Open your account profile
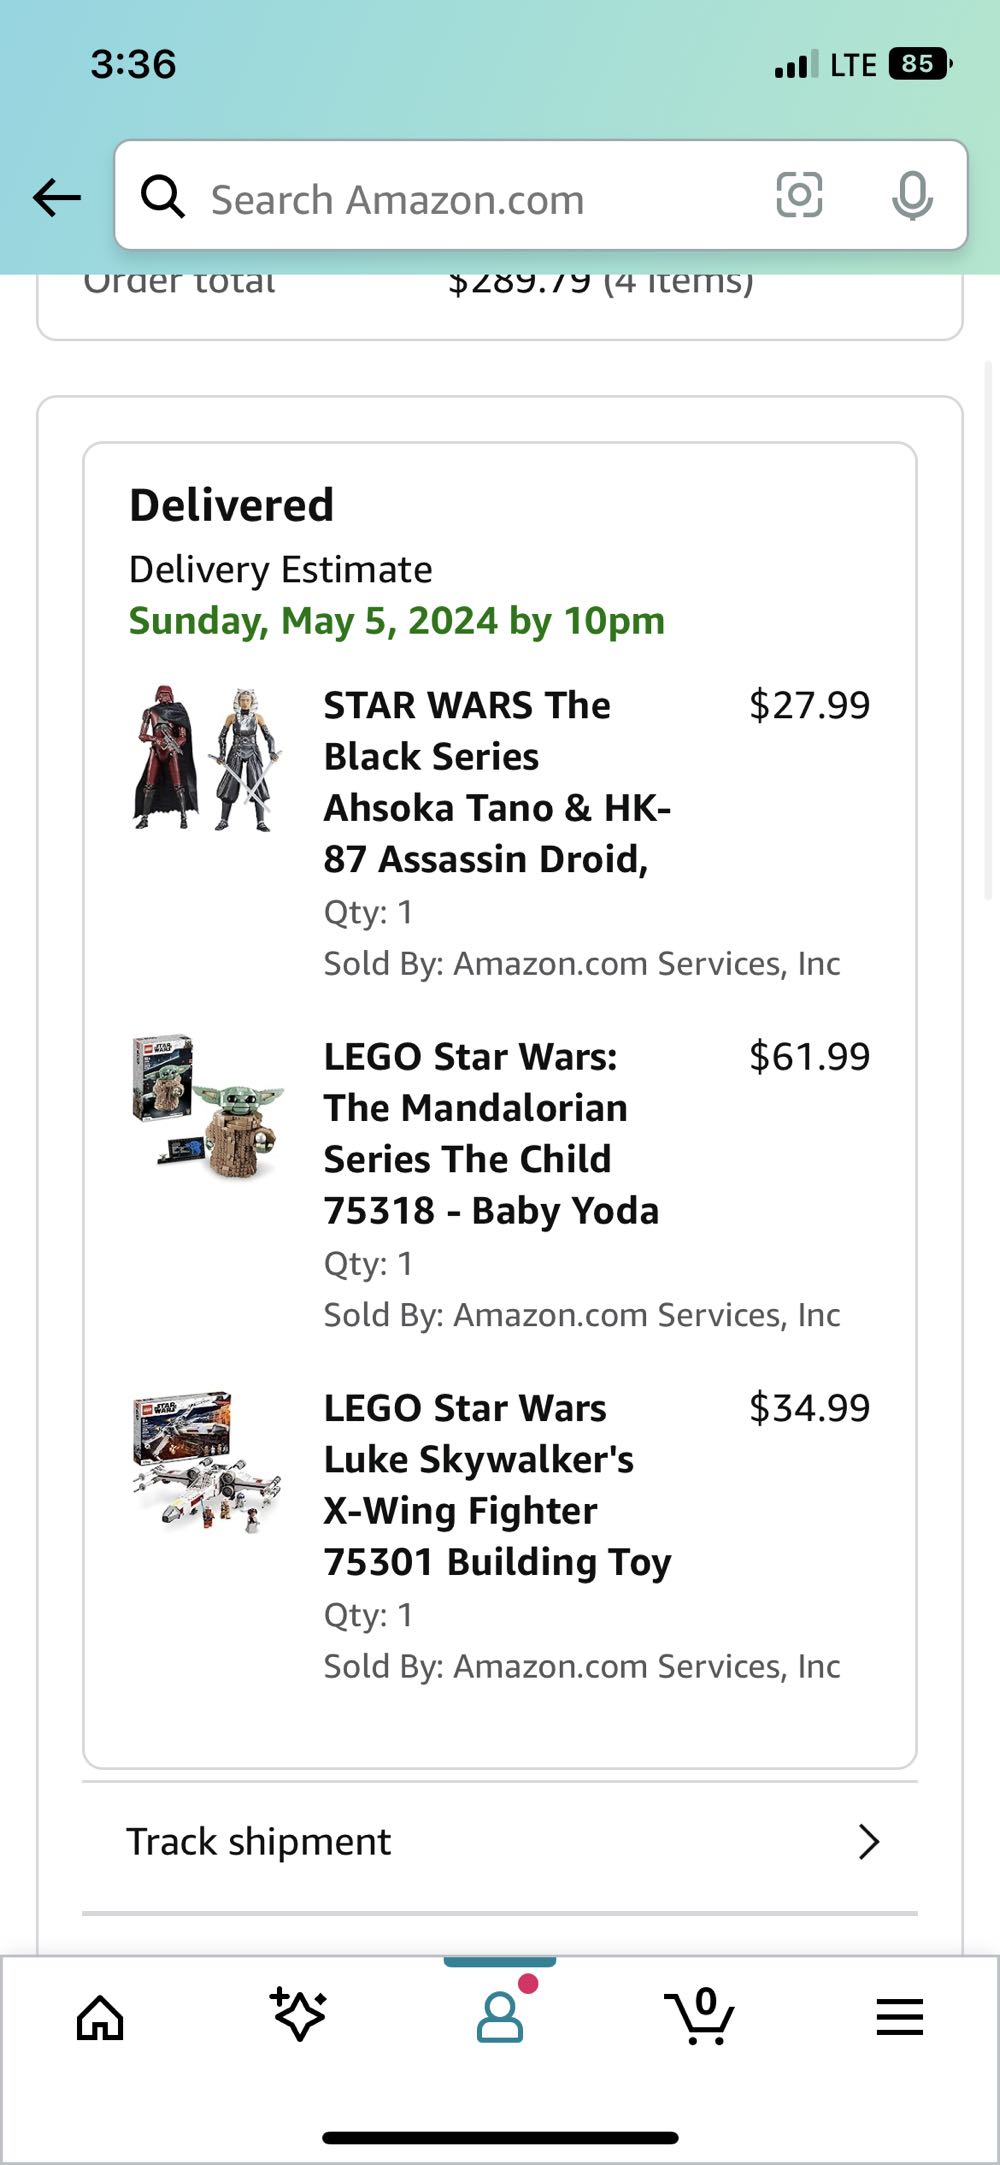The height and width of the screenshot is (2165, 1000). [x=499, y=2017]
